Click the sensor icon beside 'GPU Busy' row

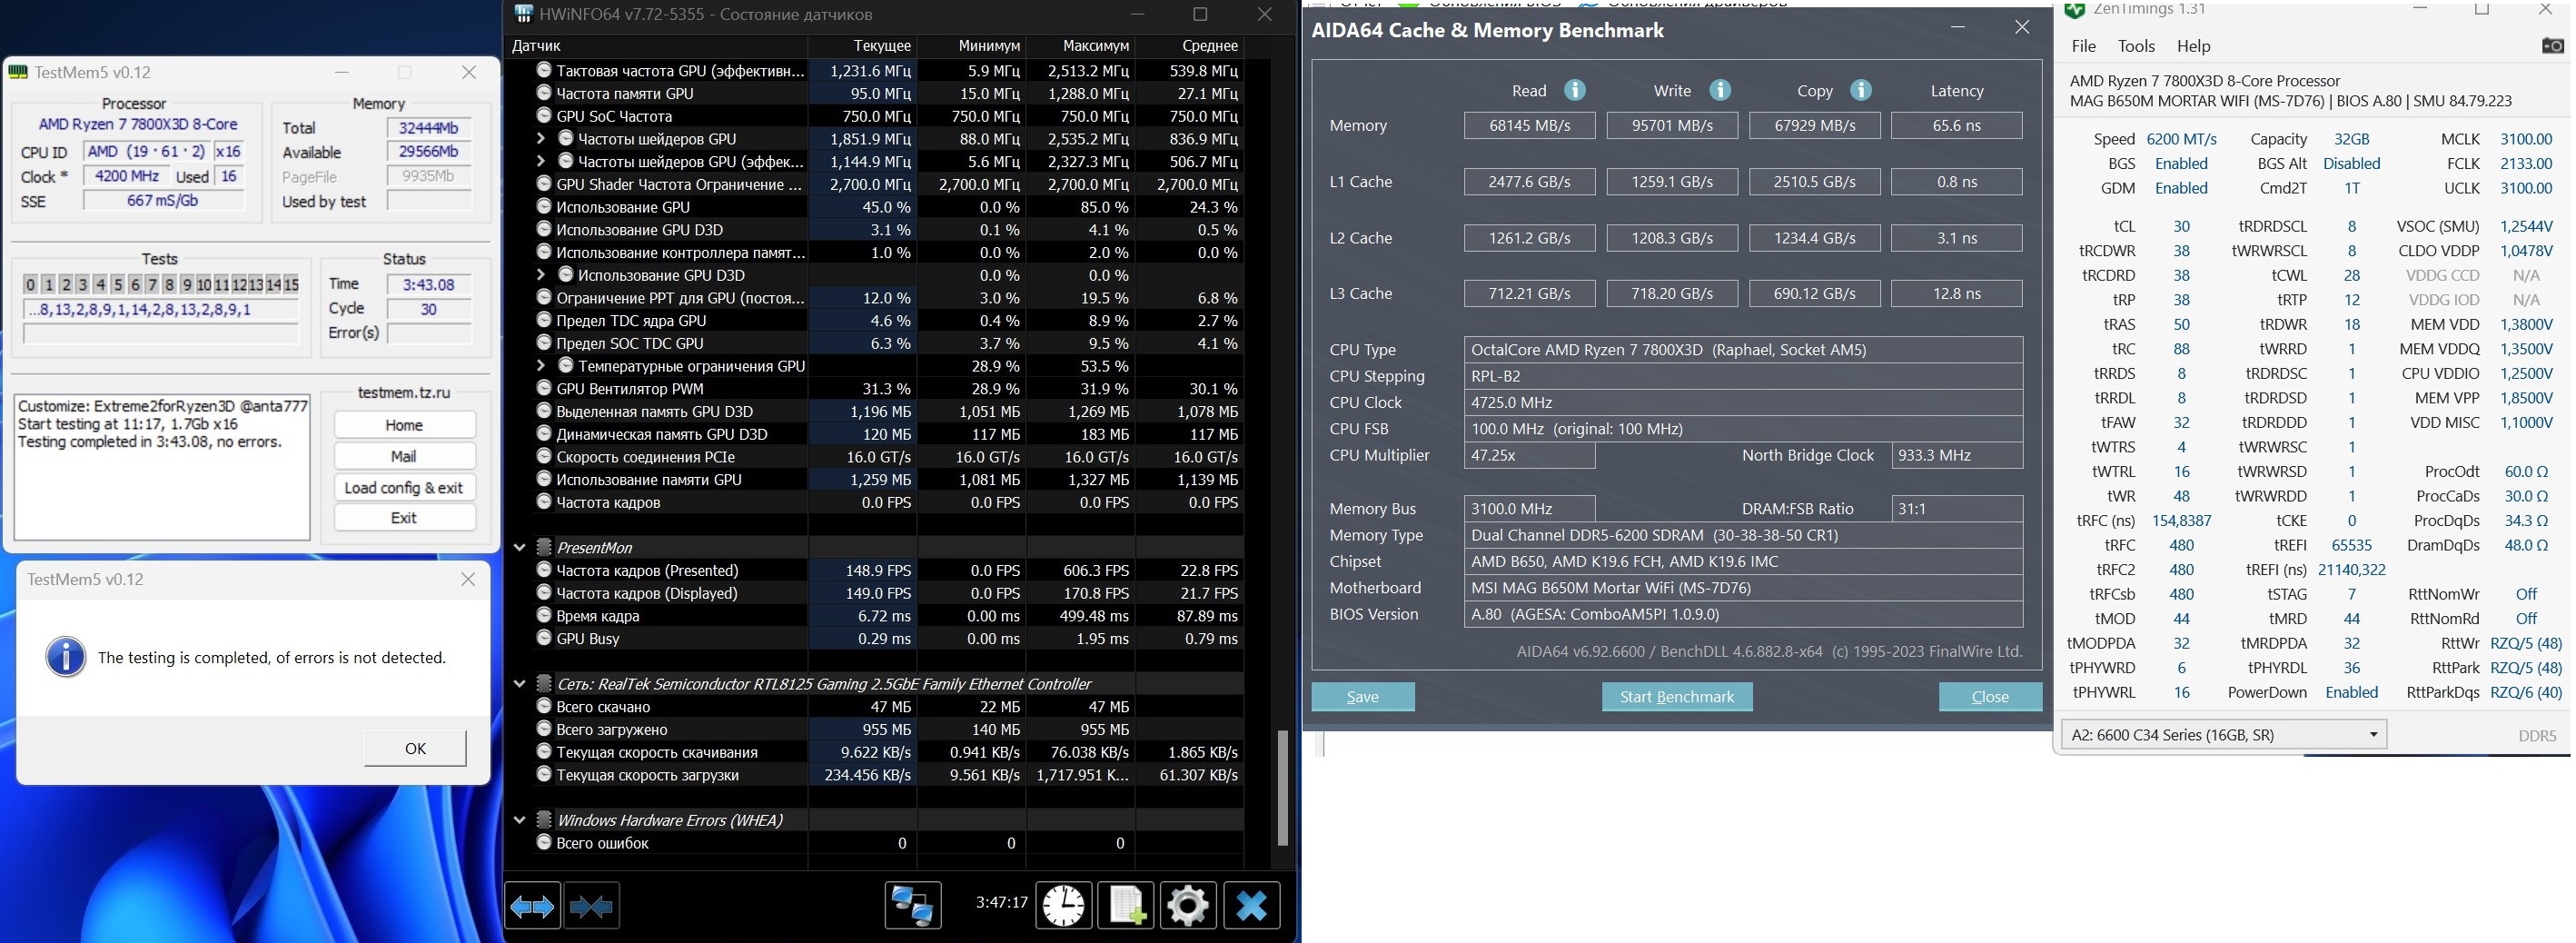pos(544,638)
